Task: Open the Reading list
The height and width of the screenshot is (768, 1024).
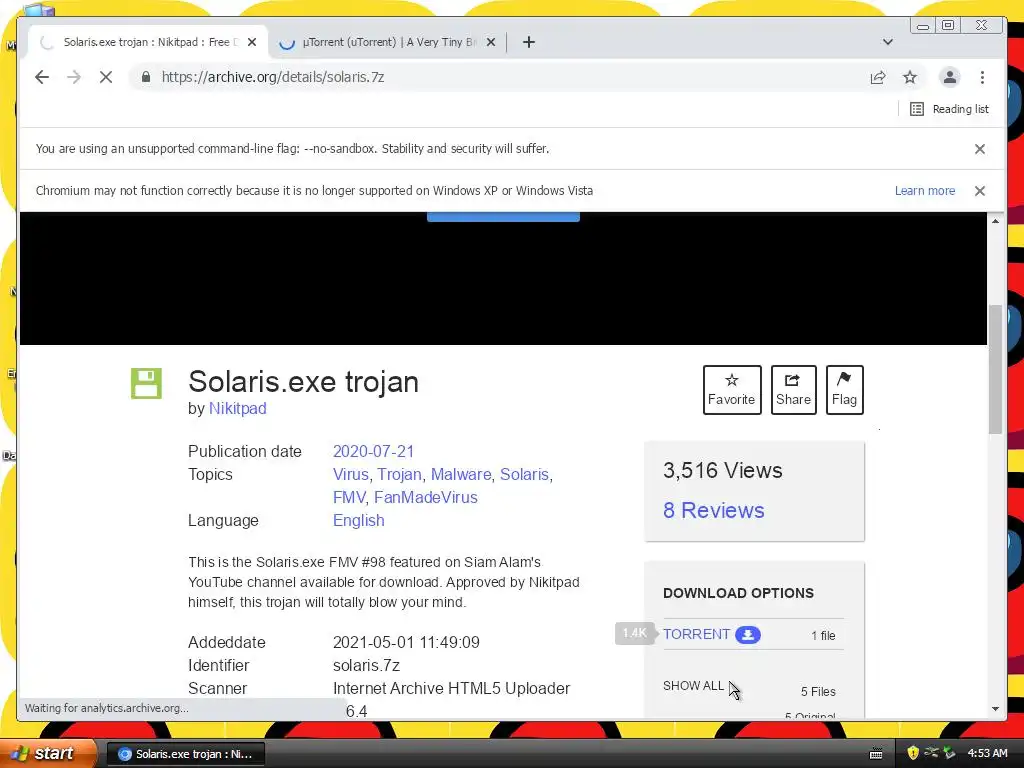Action: (x=950, y=109)
